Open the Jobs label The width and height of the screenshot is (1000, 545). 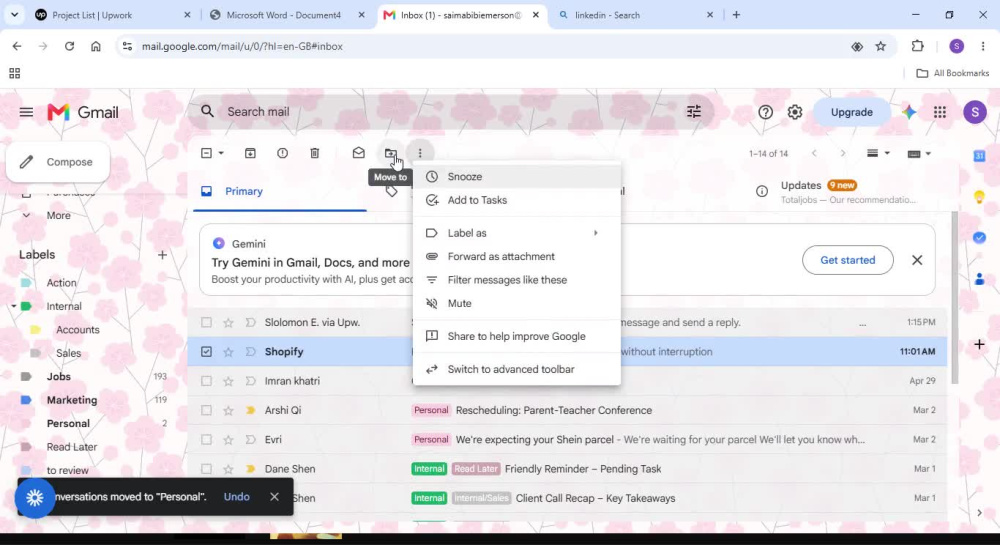(x=59, y=377)
